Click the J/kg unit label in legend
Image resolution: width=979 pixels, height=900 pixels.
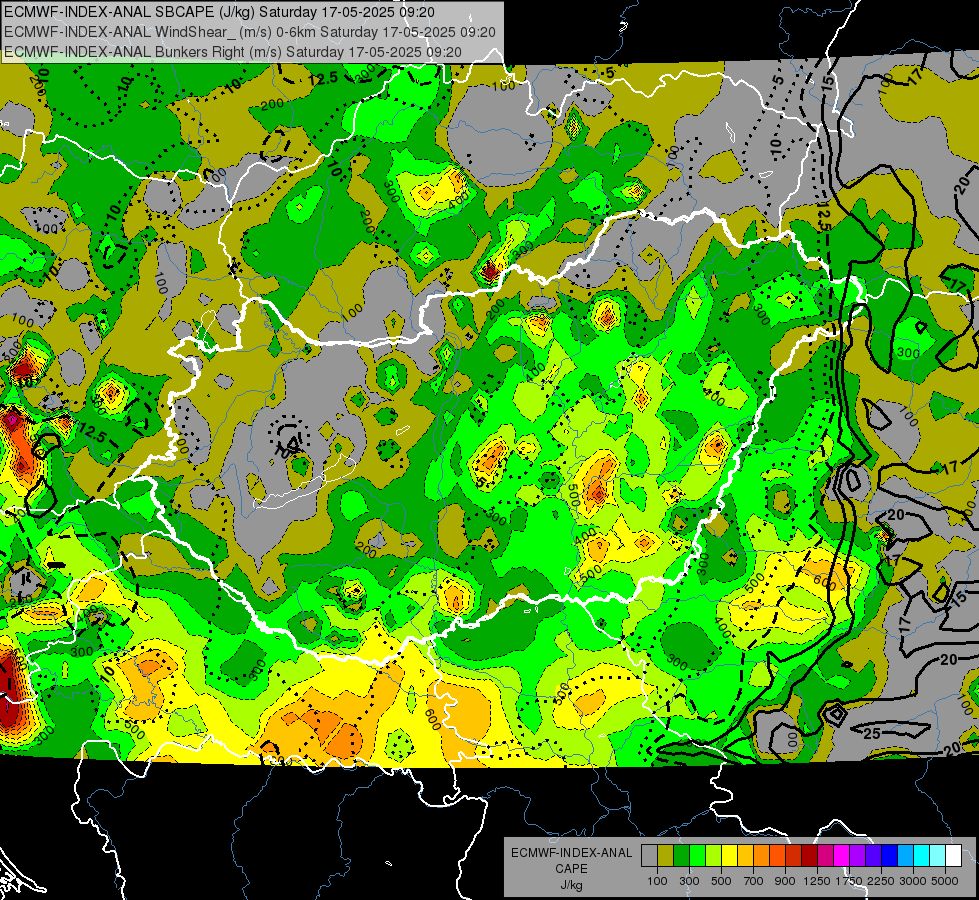point(571,885)
